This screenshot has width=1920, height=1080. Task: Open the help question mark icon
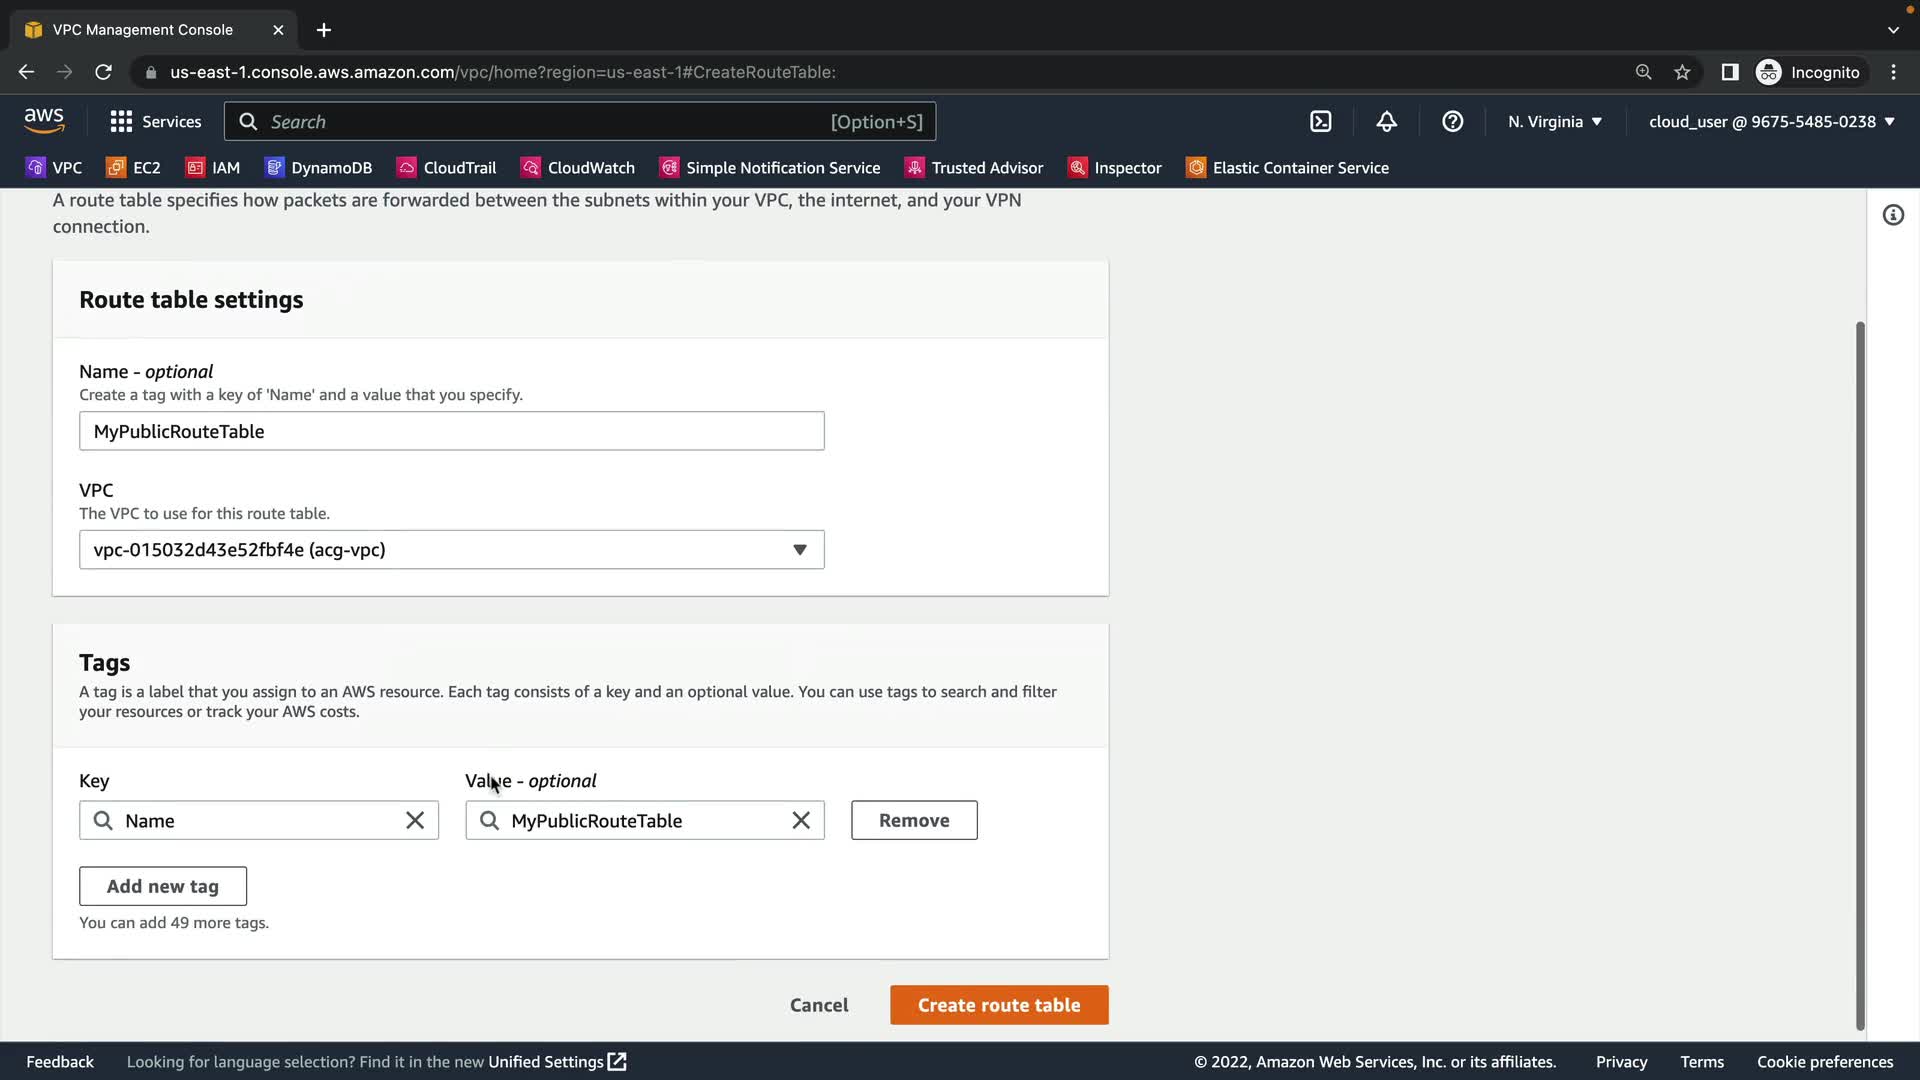tap(1452, 122)
